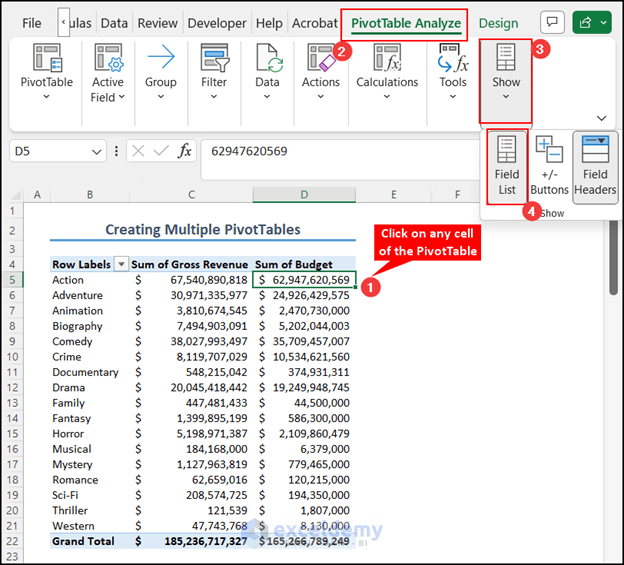Click the Comments button

pyautogui.click(x=551, y=23)
